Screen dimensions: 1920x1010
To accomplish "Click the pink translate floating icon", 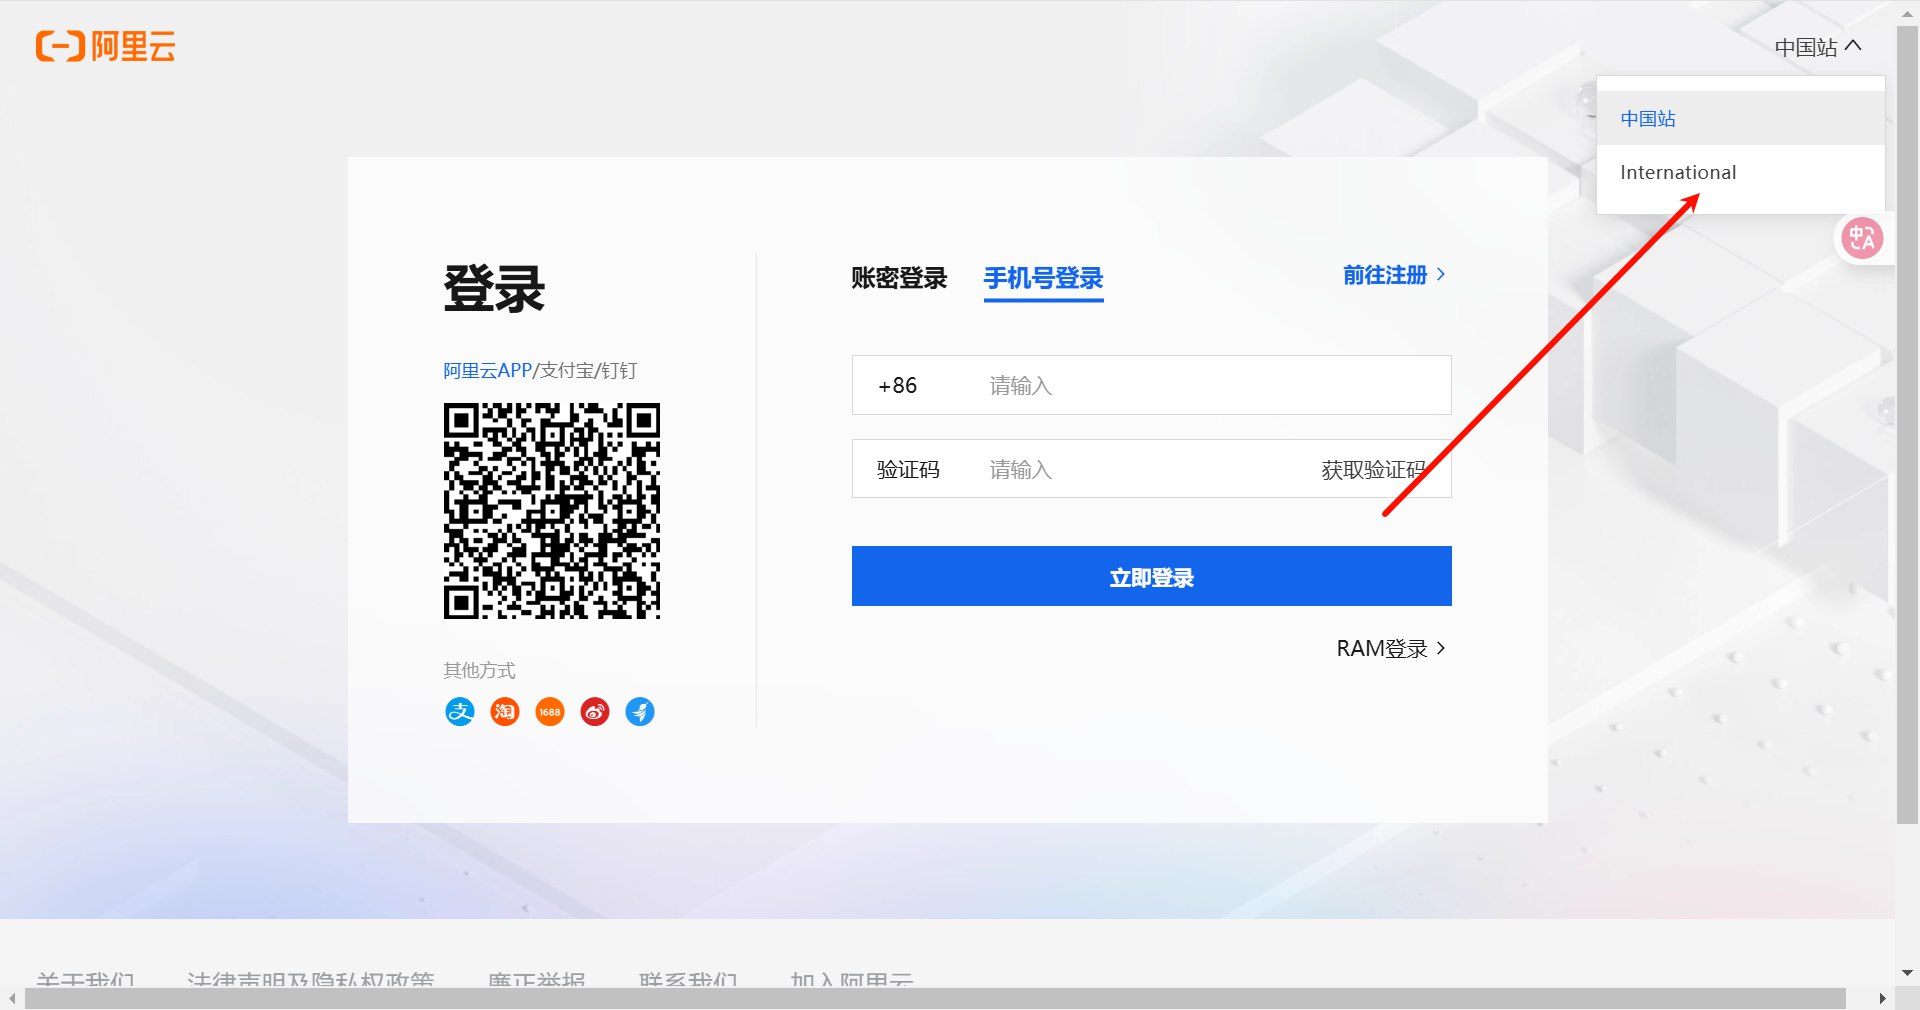I will 1862,238.
